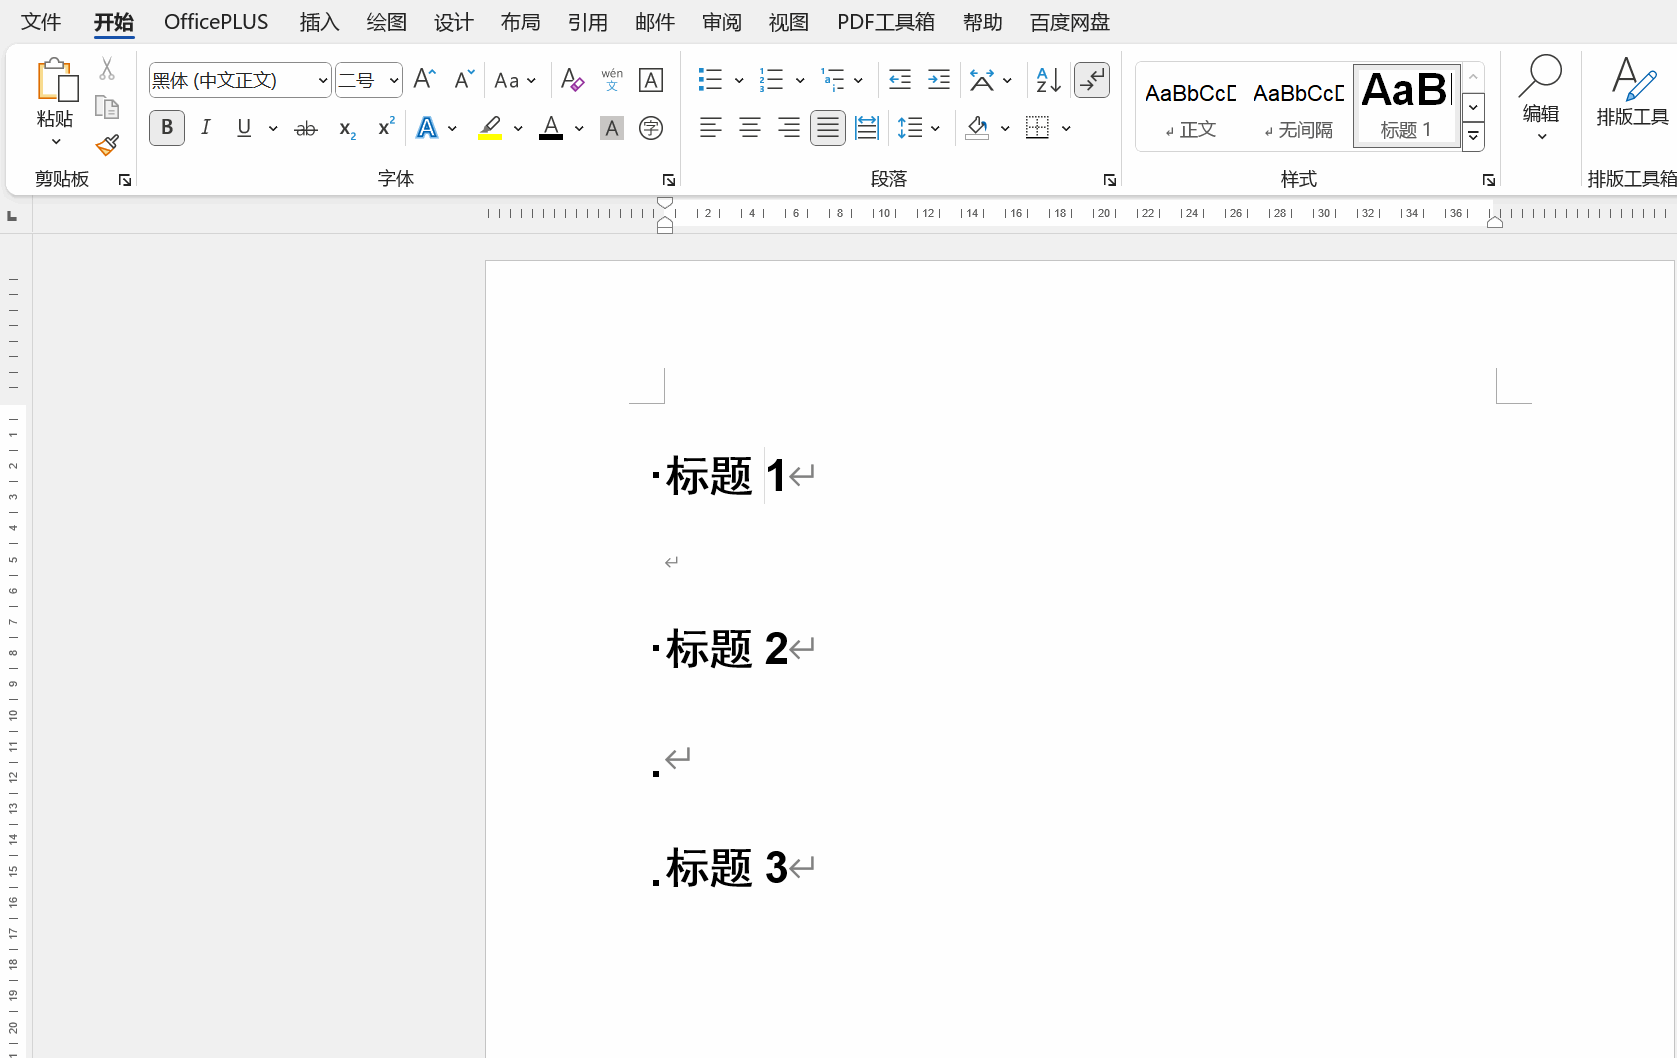This screenshot has height=1058, width=1677.
Task: Open the 布局 ribbon tab
Action: pyautogui.click(x=520, y=22)
